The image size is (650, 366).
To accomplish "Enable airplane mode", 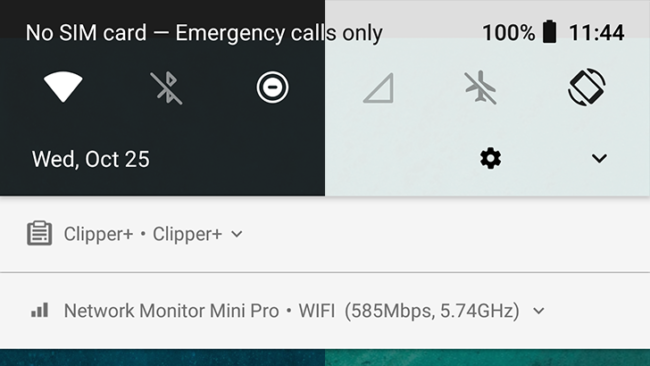I will (x=481, y=87).
